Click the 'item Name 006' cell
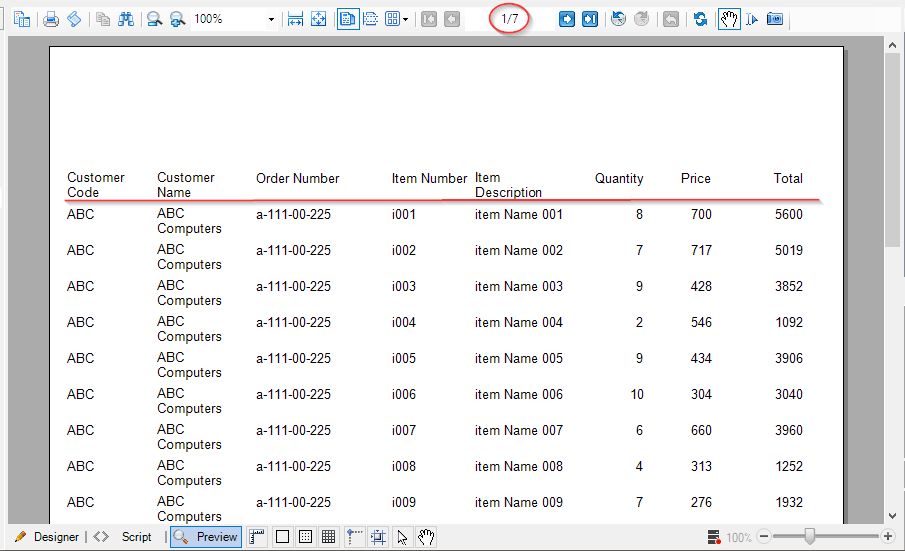Image resolution: width=905 pixels, height=551 pixels. click(x=518, y=394)
